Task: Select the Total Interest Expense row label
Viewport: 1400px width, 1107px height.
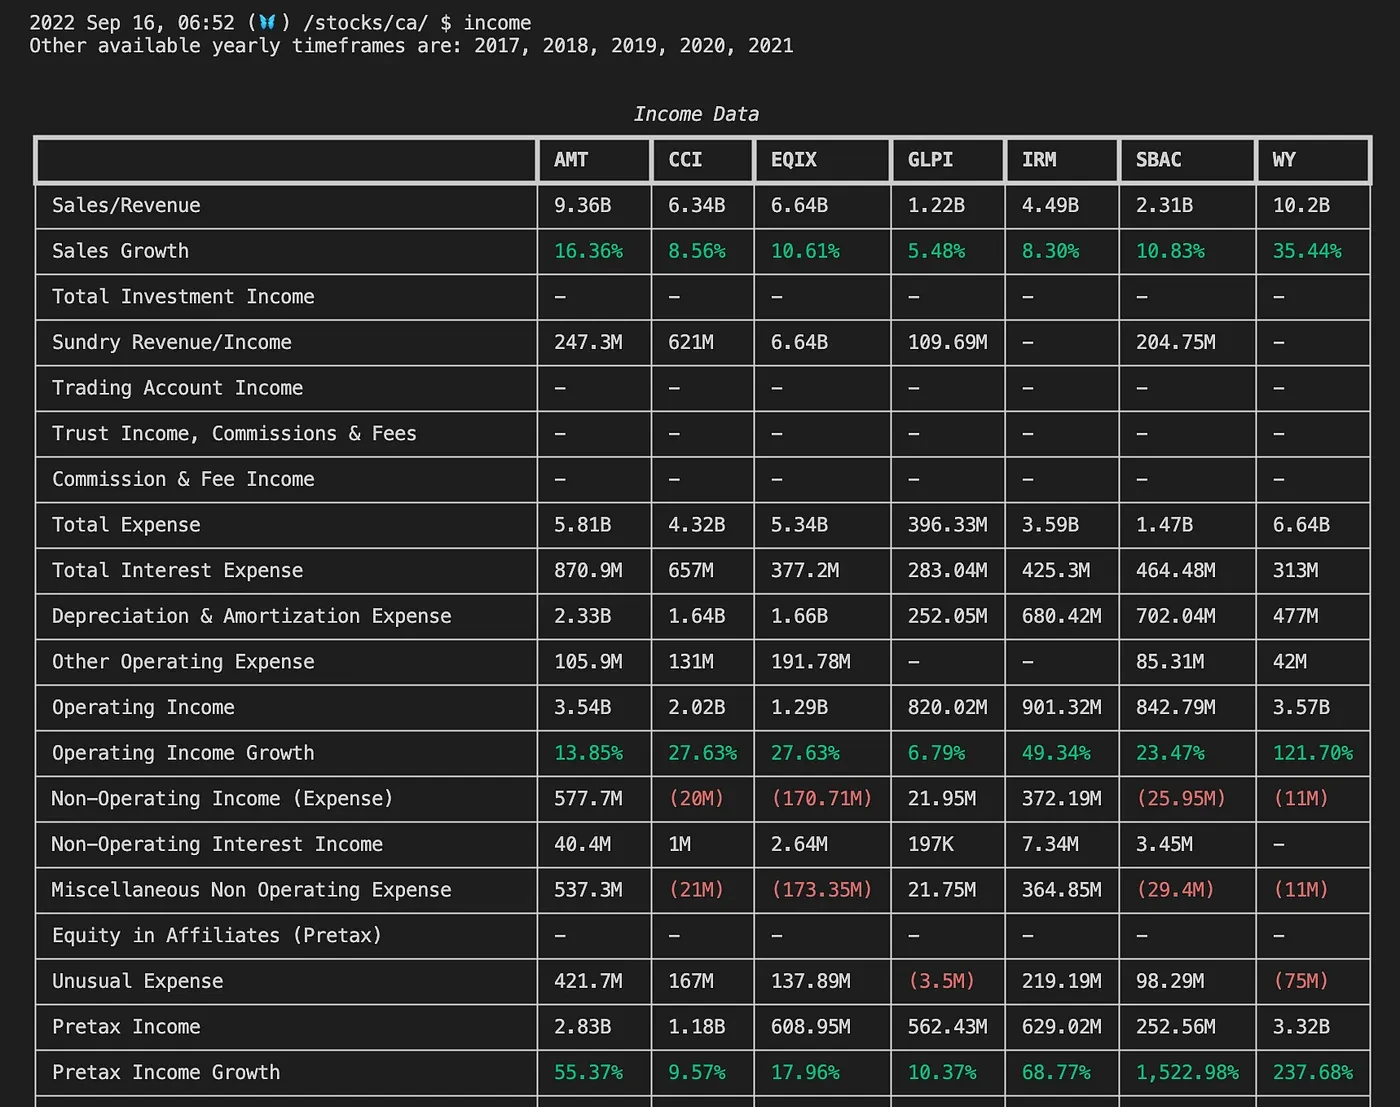Action: 177,570
